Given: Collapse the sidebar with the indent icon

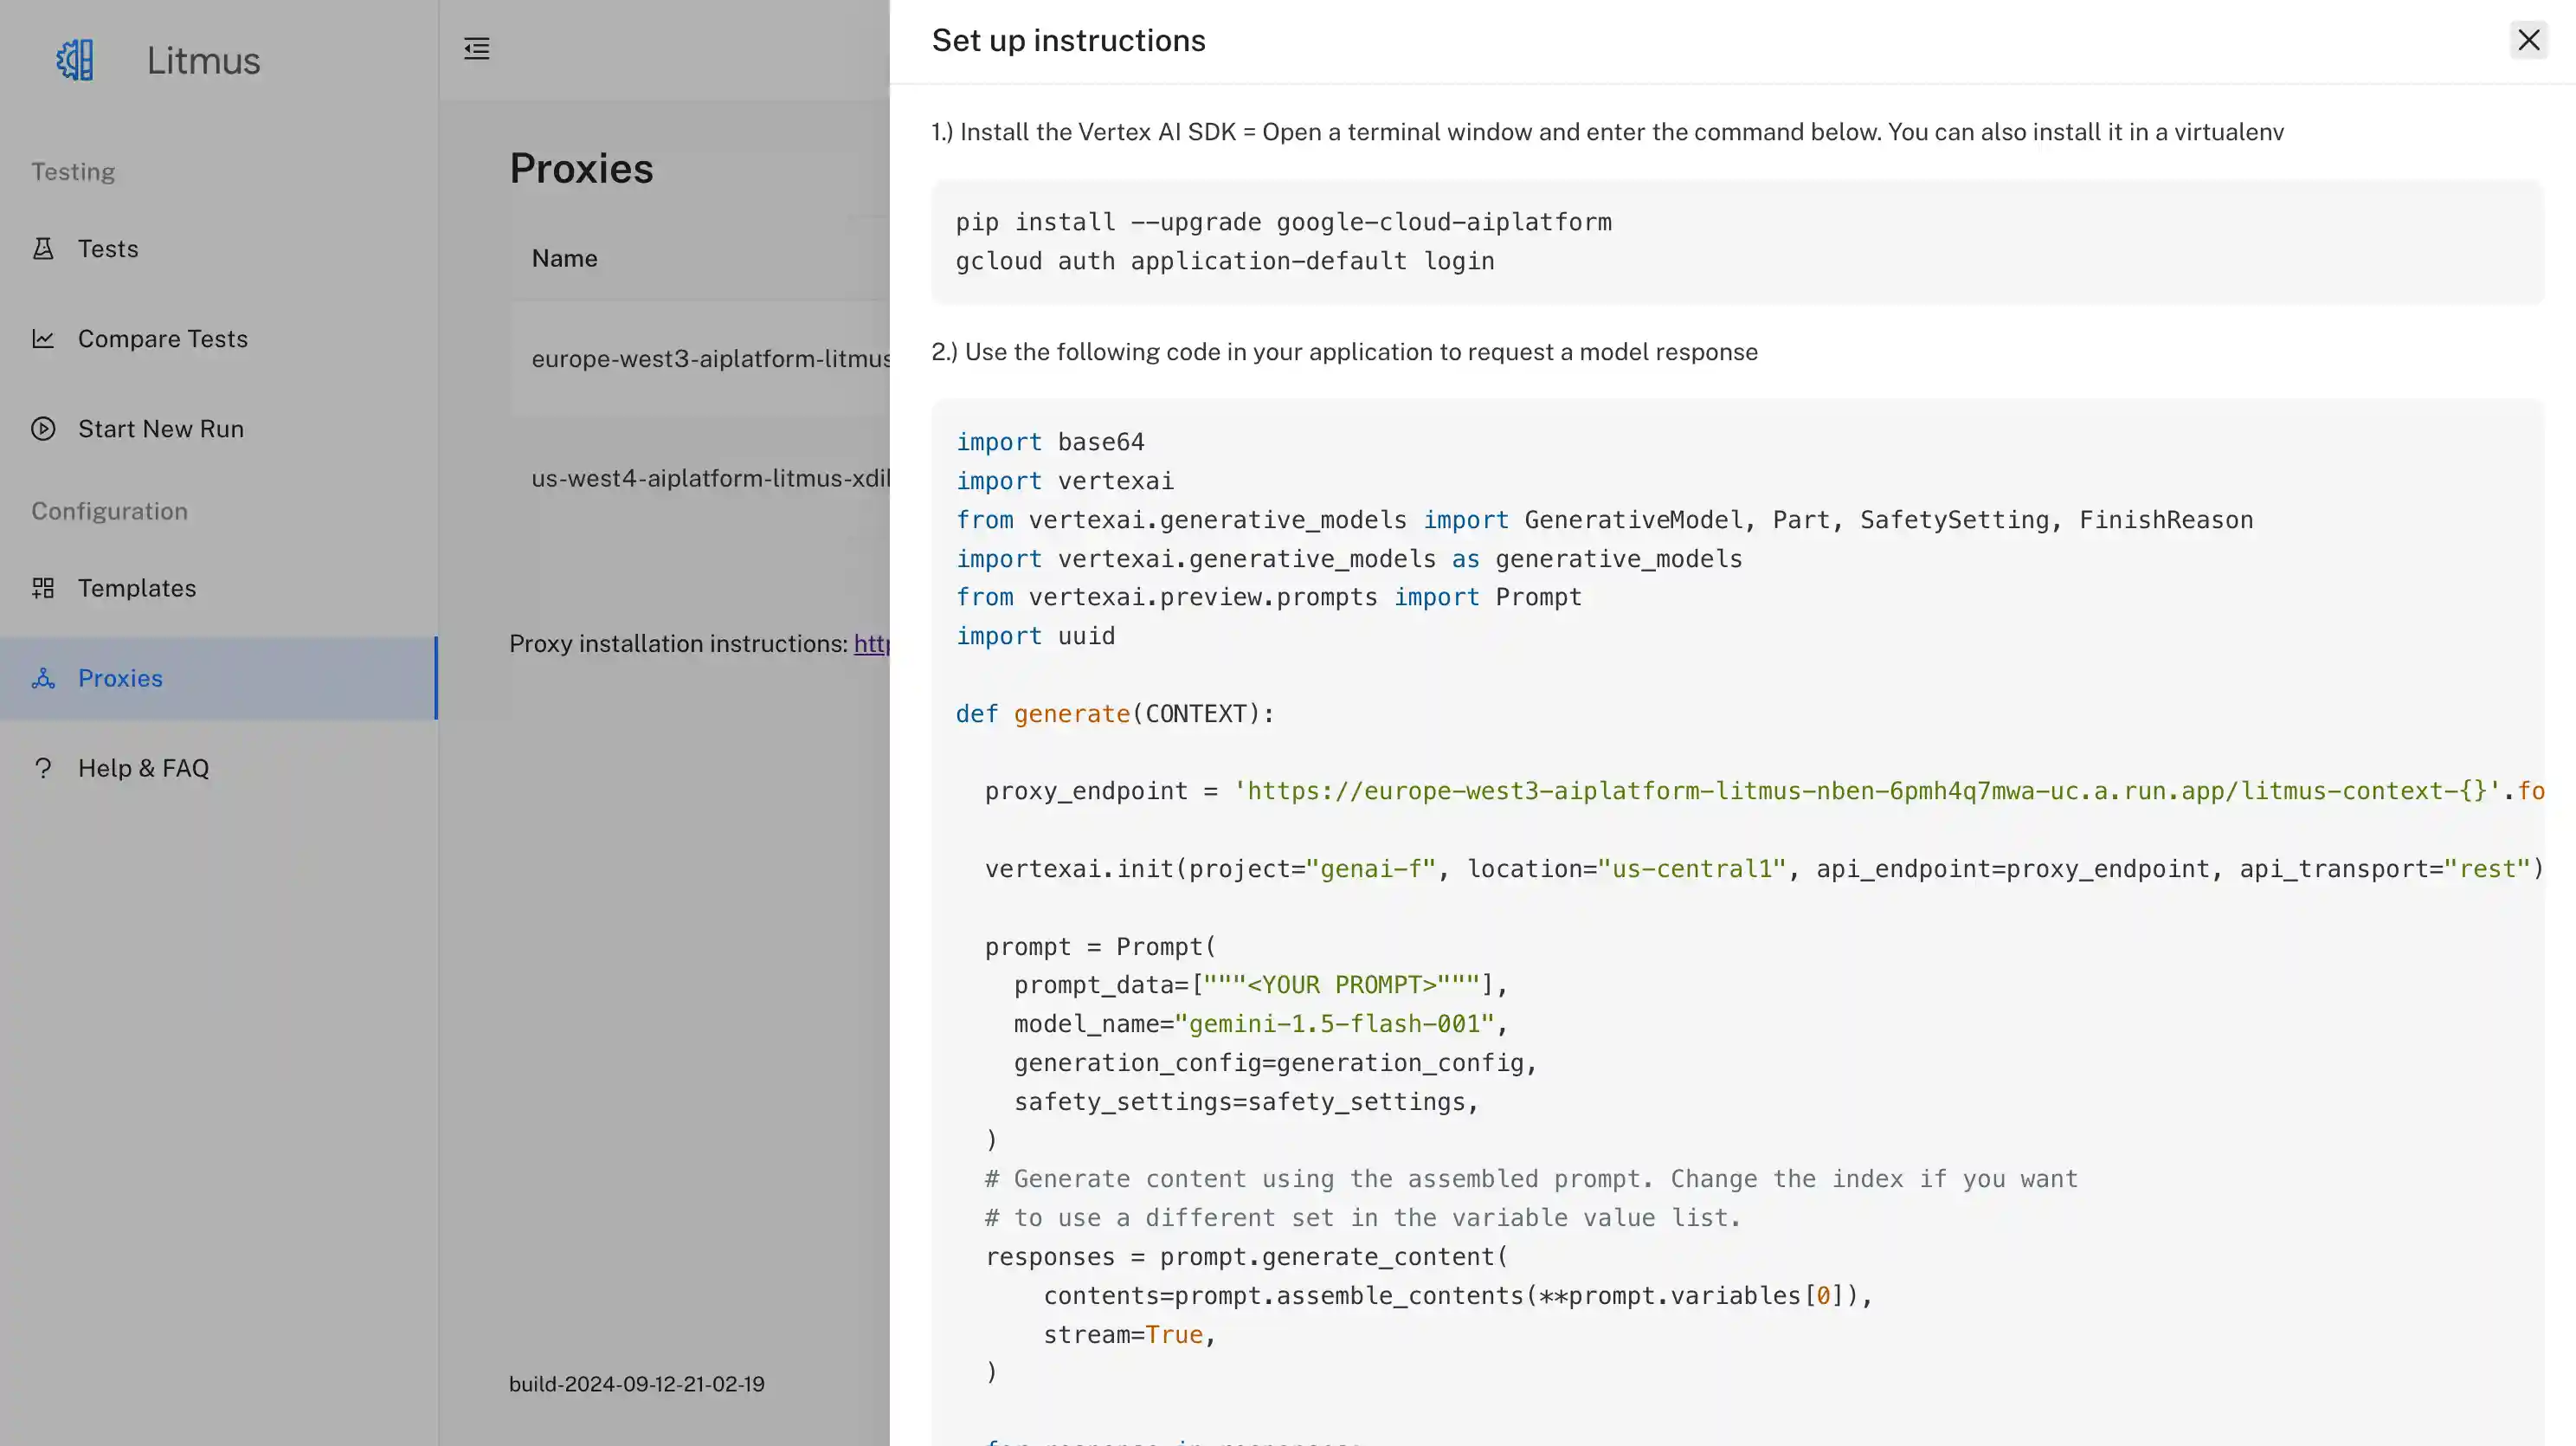Looking at the screenshot, I should click(477, 47).
